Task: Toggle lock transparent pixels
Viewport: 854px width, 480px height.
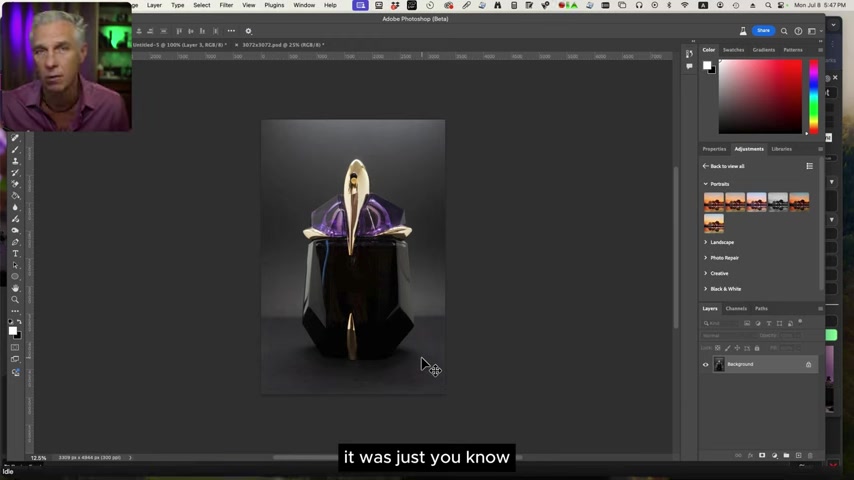Action: [x=718, y=348]
